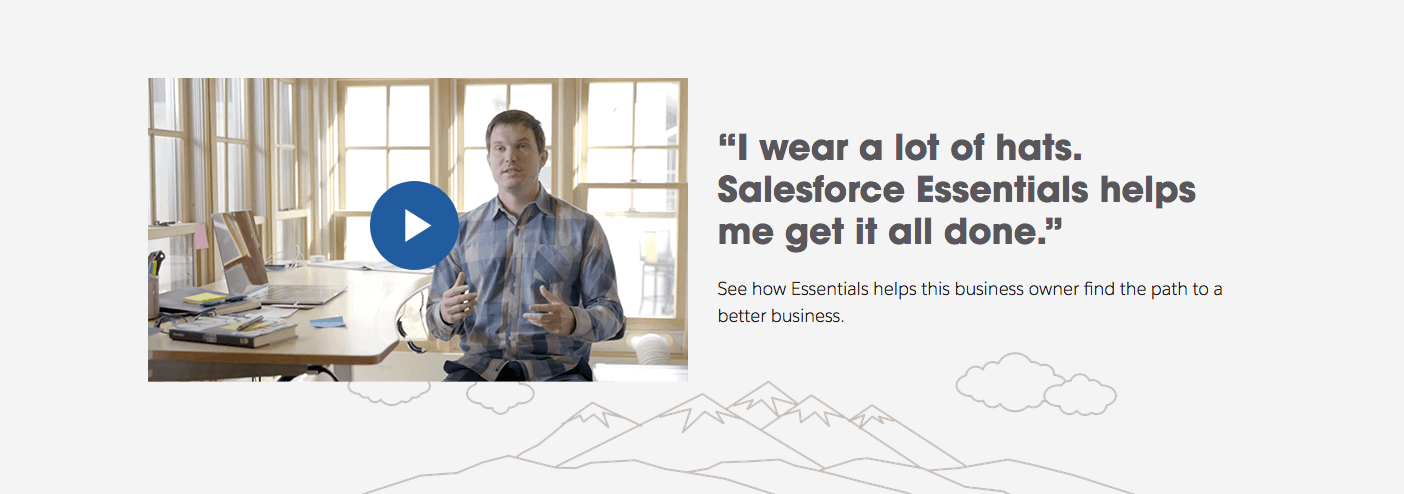Click the pink sticky note on the window frame

(x=200, y=236)
